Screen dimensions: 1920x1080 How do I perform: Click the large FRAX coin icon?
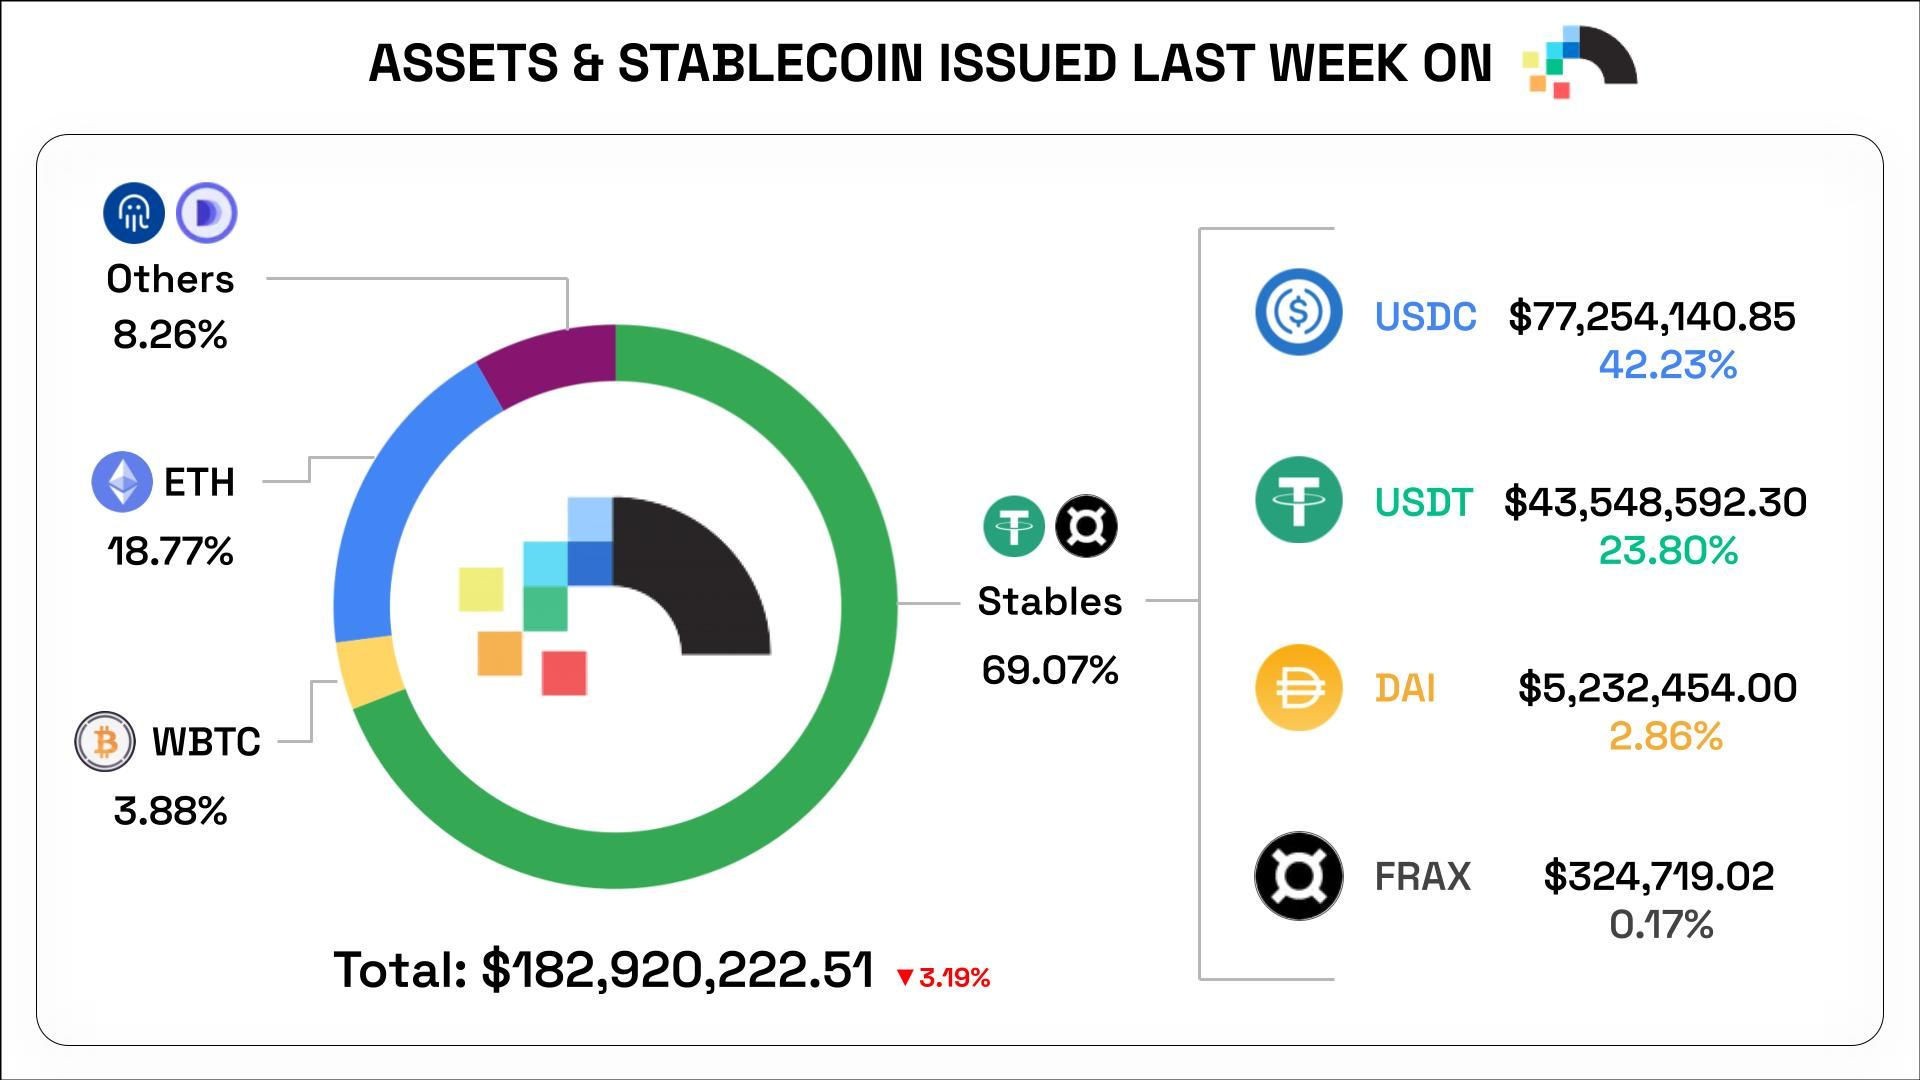pos(1298,876)
